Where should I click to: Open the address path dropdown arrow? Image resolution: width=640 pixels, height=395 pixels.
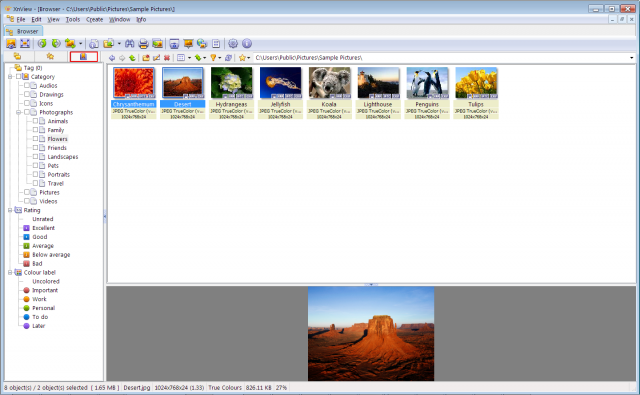point(632,58)
